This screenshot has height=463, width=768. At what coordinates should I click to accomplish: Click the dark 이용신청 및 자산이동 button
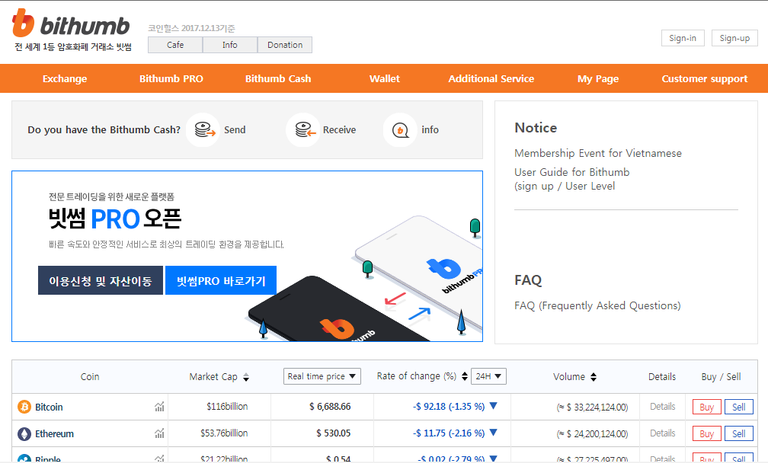(x=100, y=280)
